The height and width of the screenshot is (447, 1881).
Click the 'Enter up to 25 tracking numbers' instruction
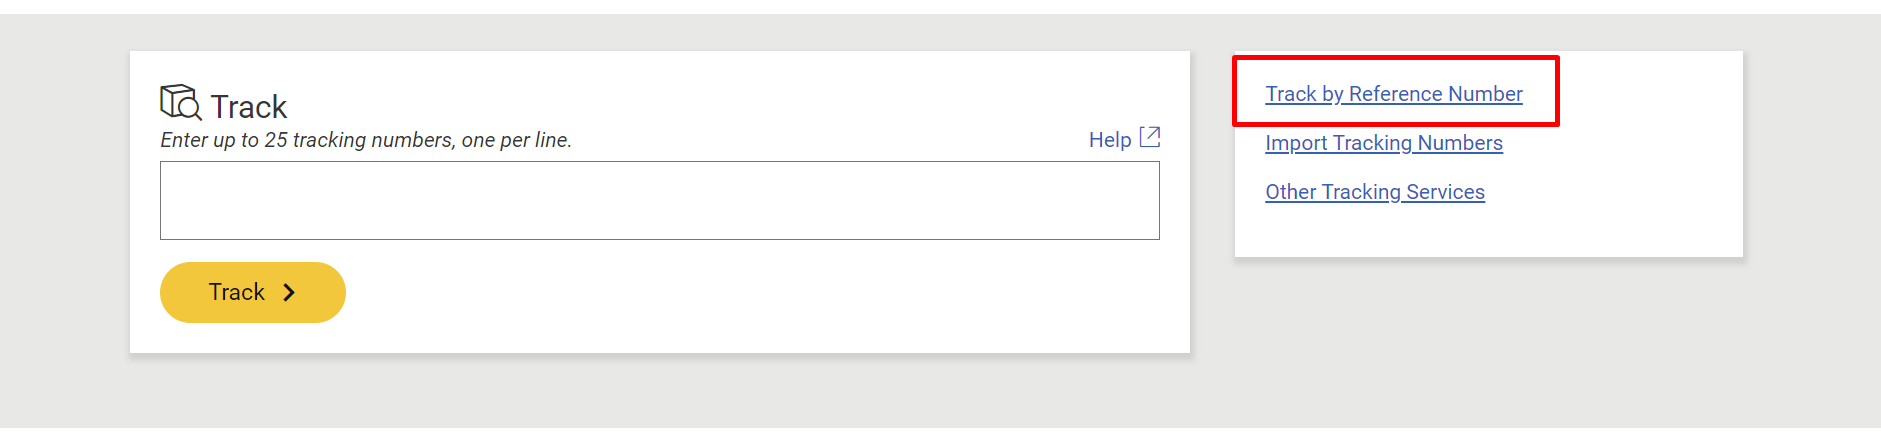366,140
